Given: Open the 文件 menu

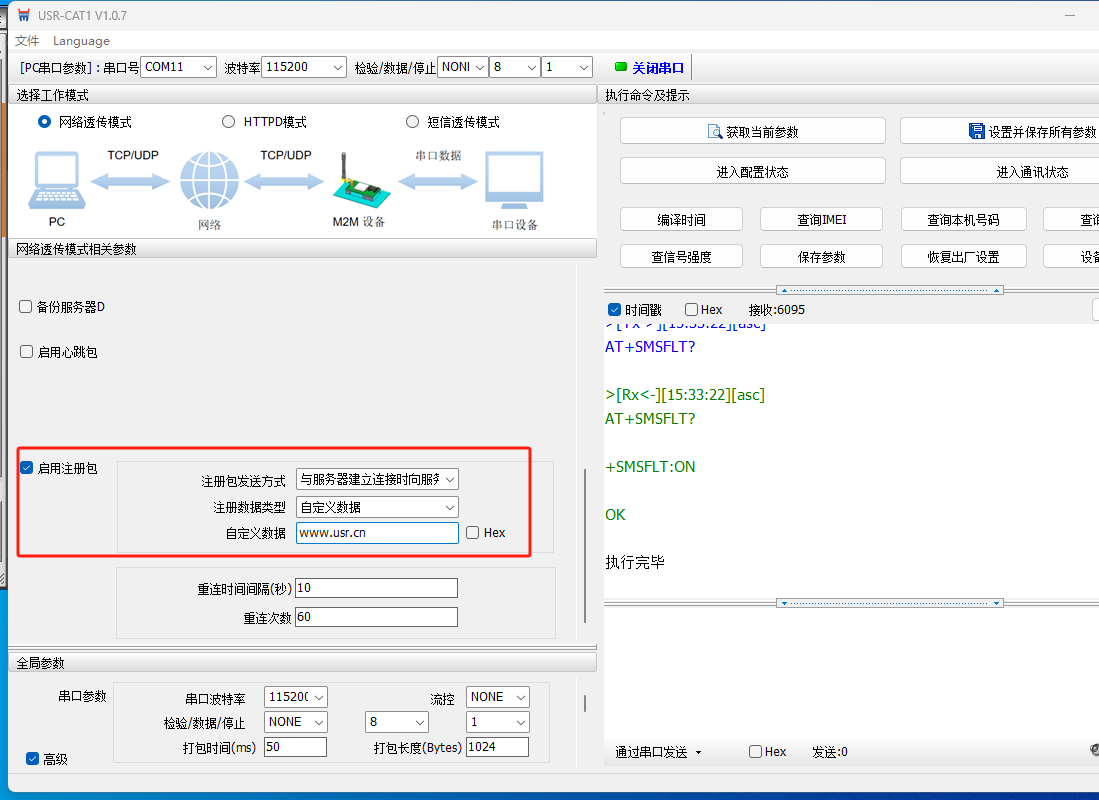Looking at the screenshot, I should point(27,41).
